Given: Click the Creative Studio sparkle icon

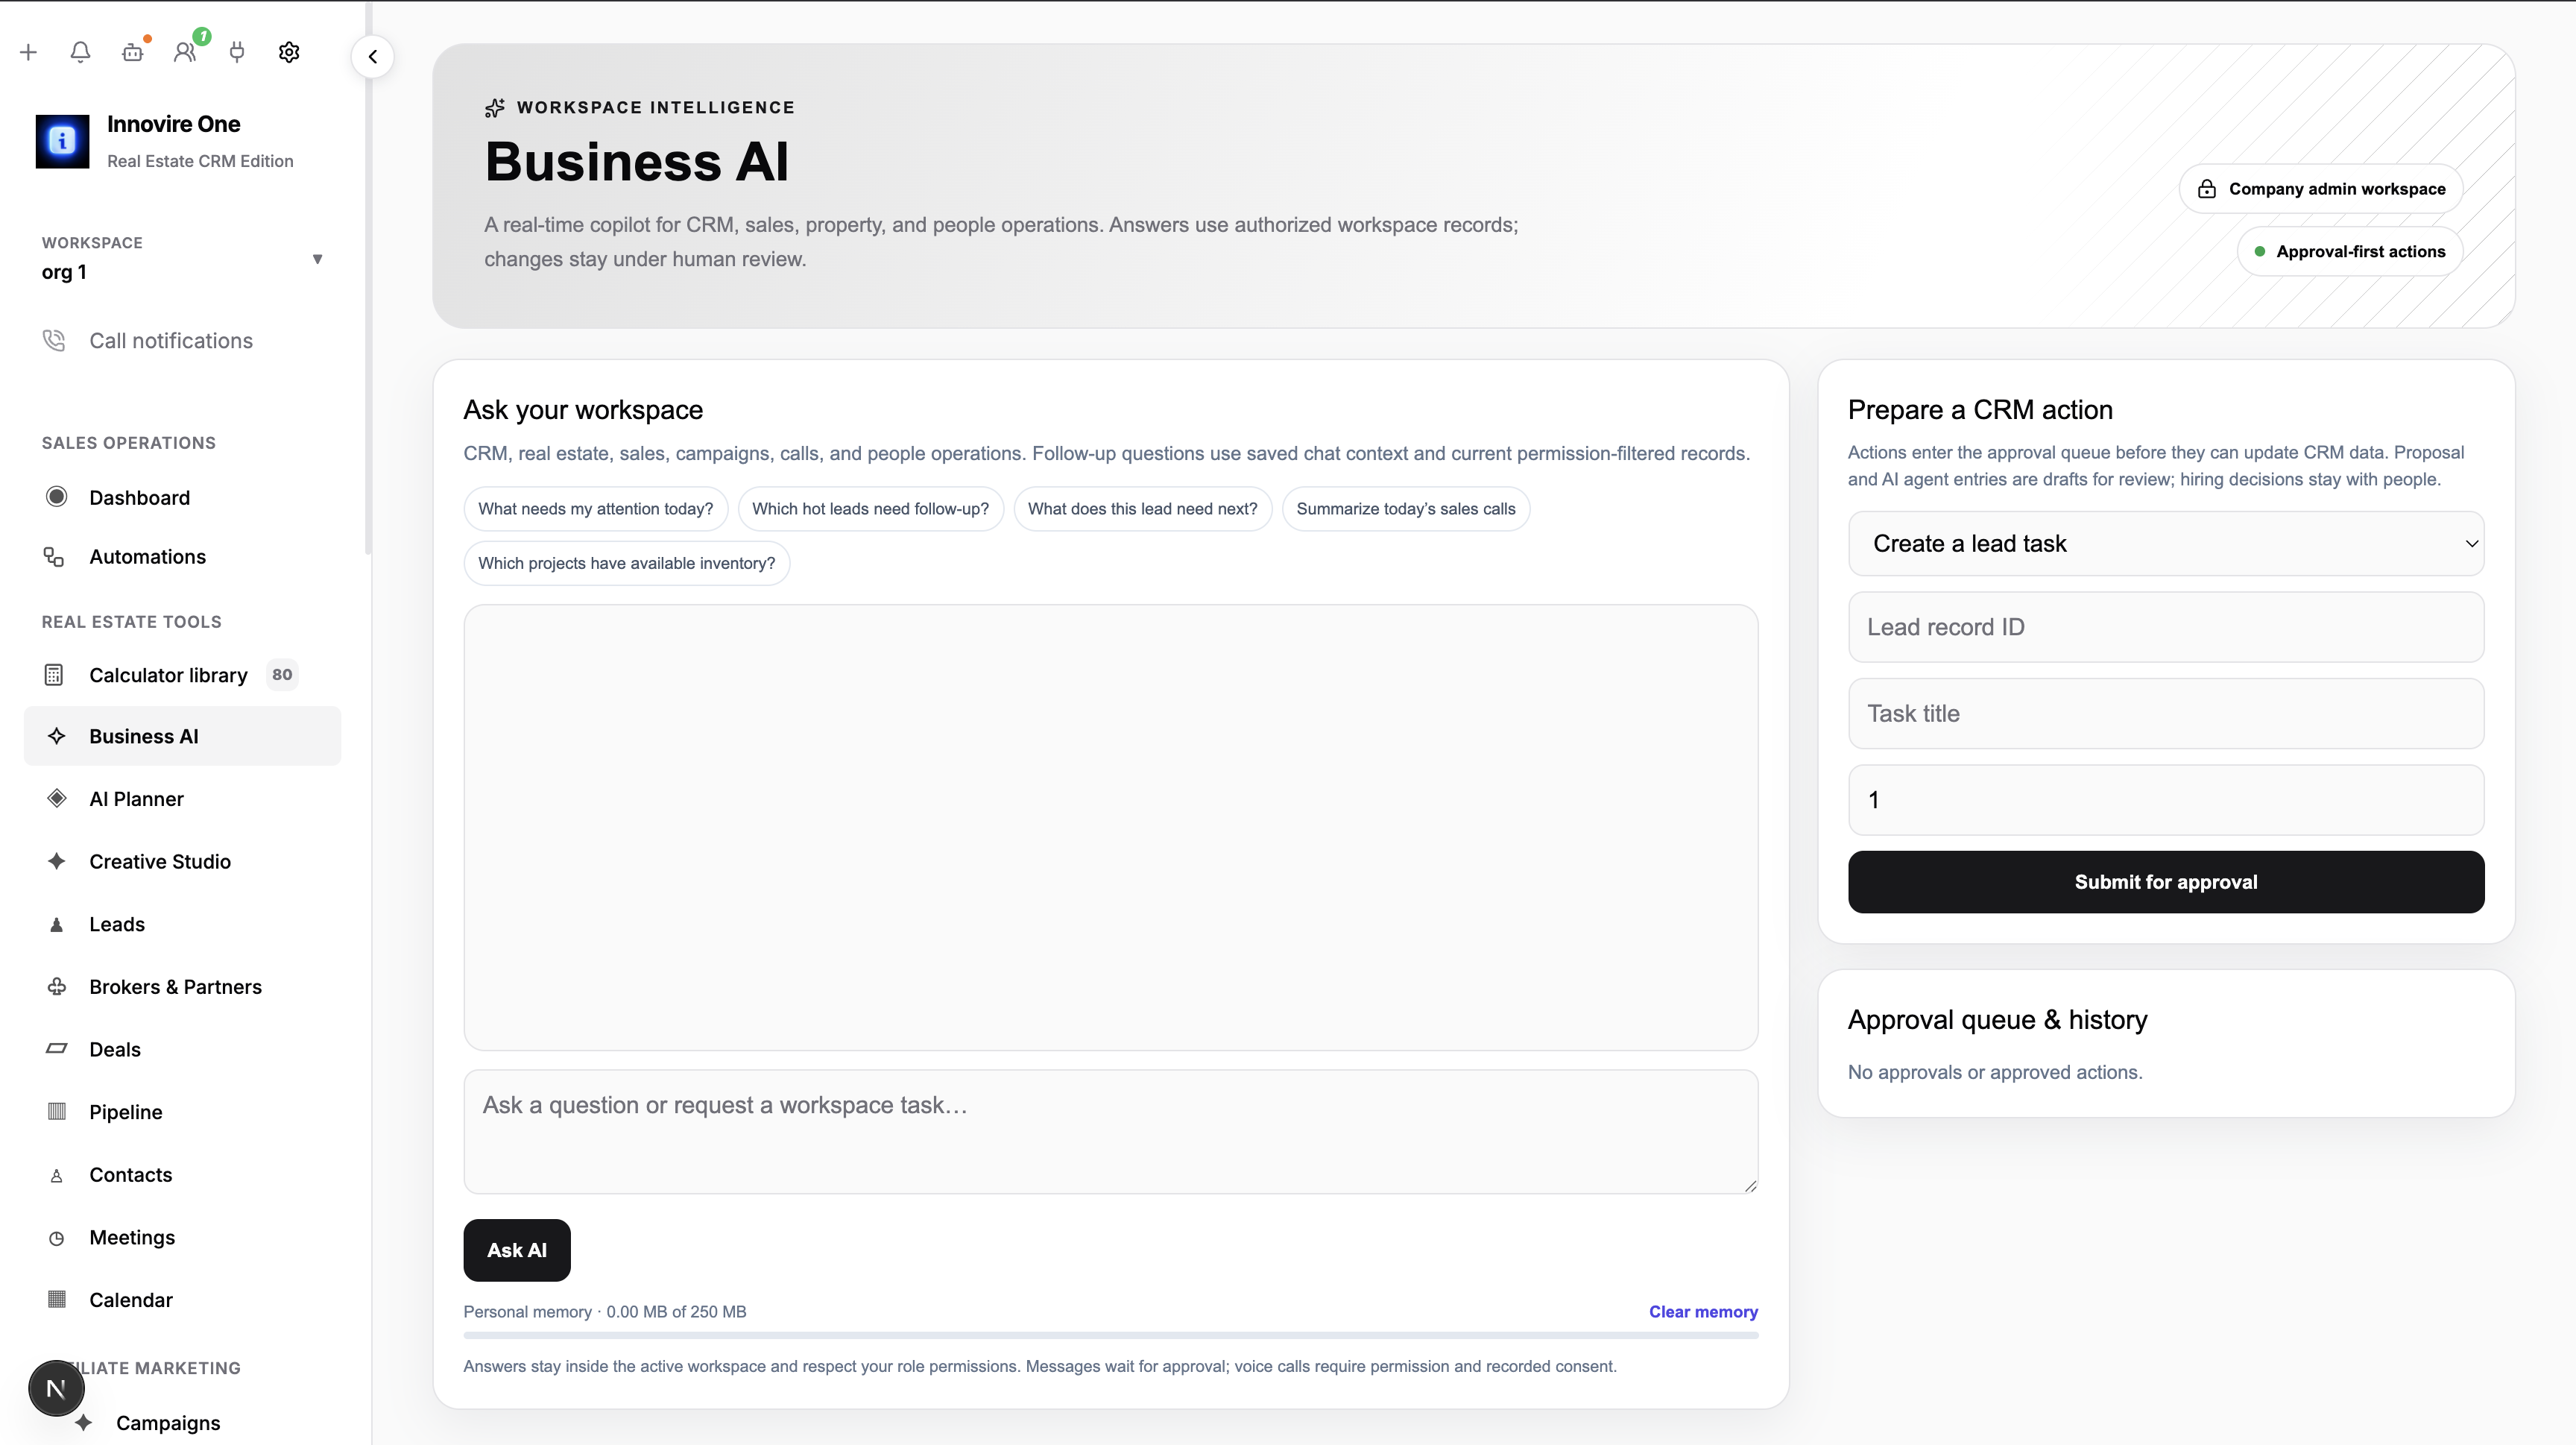Looking at the screenshot, I should (x=57, y=861).
